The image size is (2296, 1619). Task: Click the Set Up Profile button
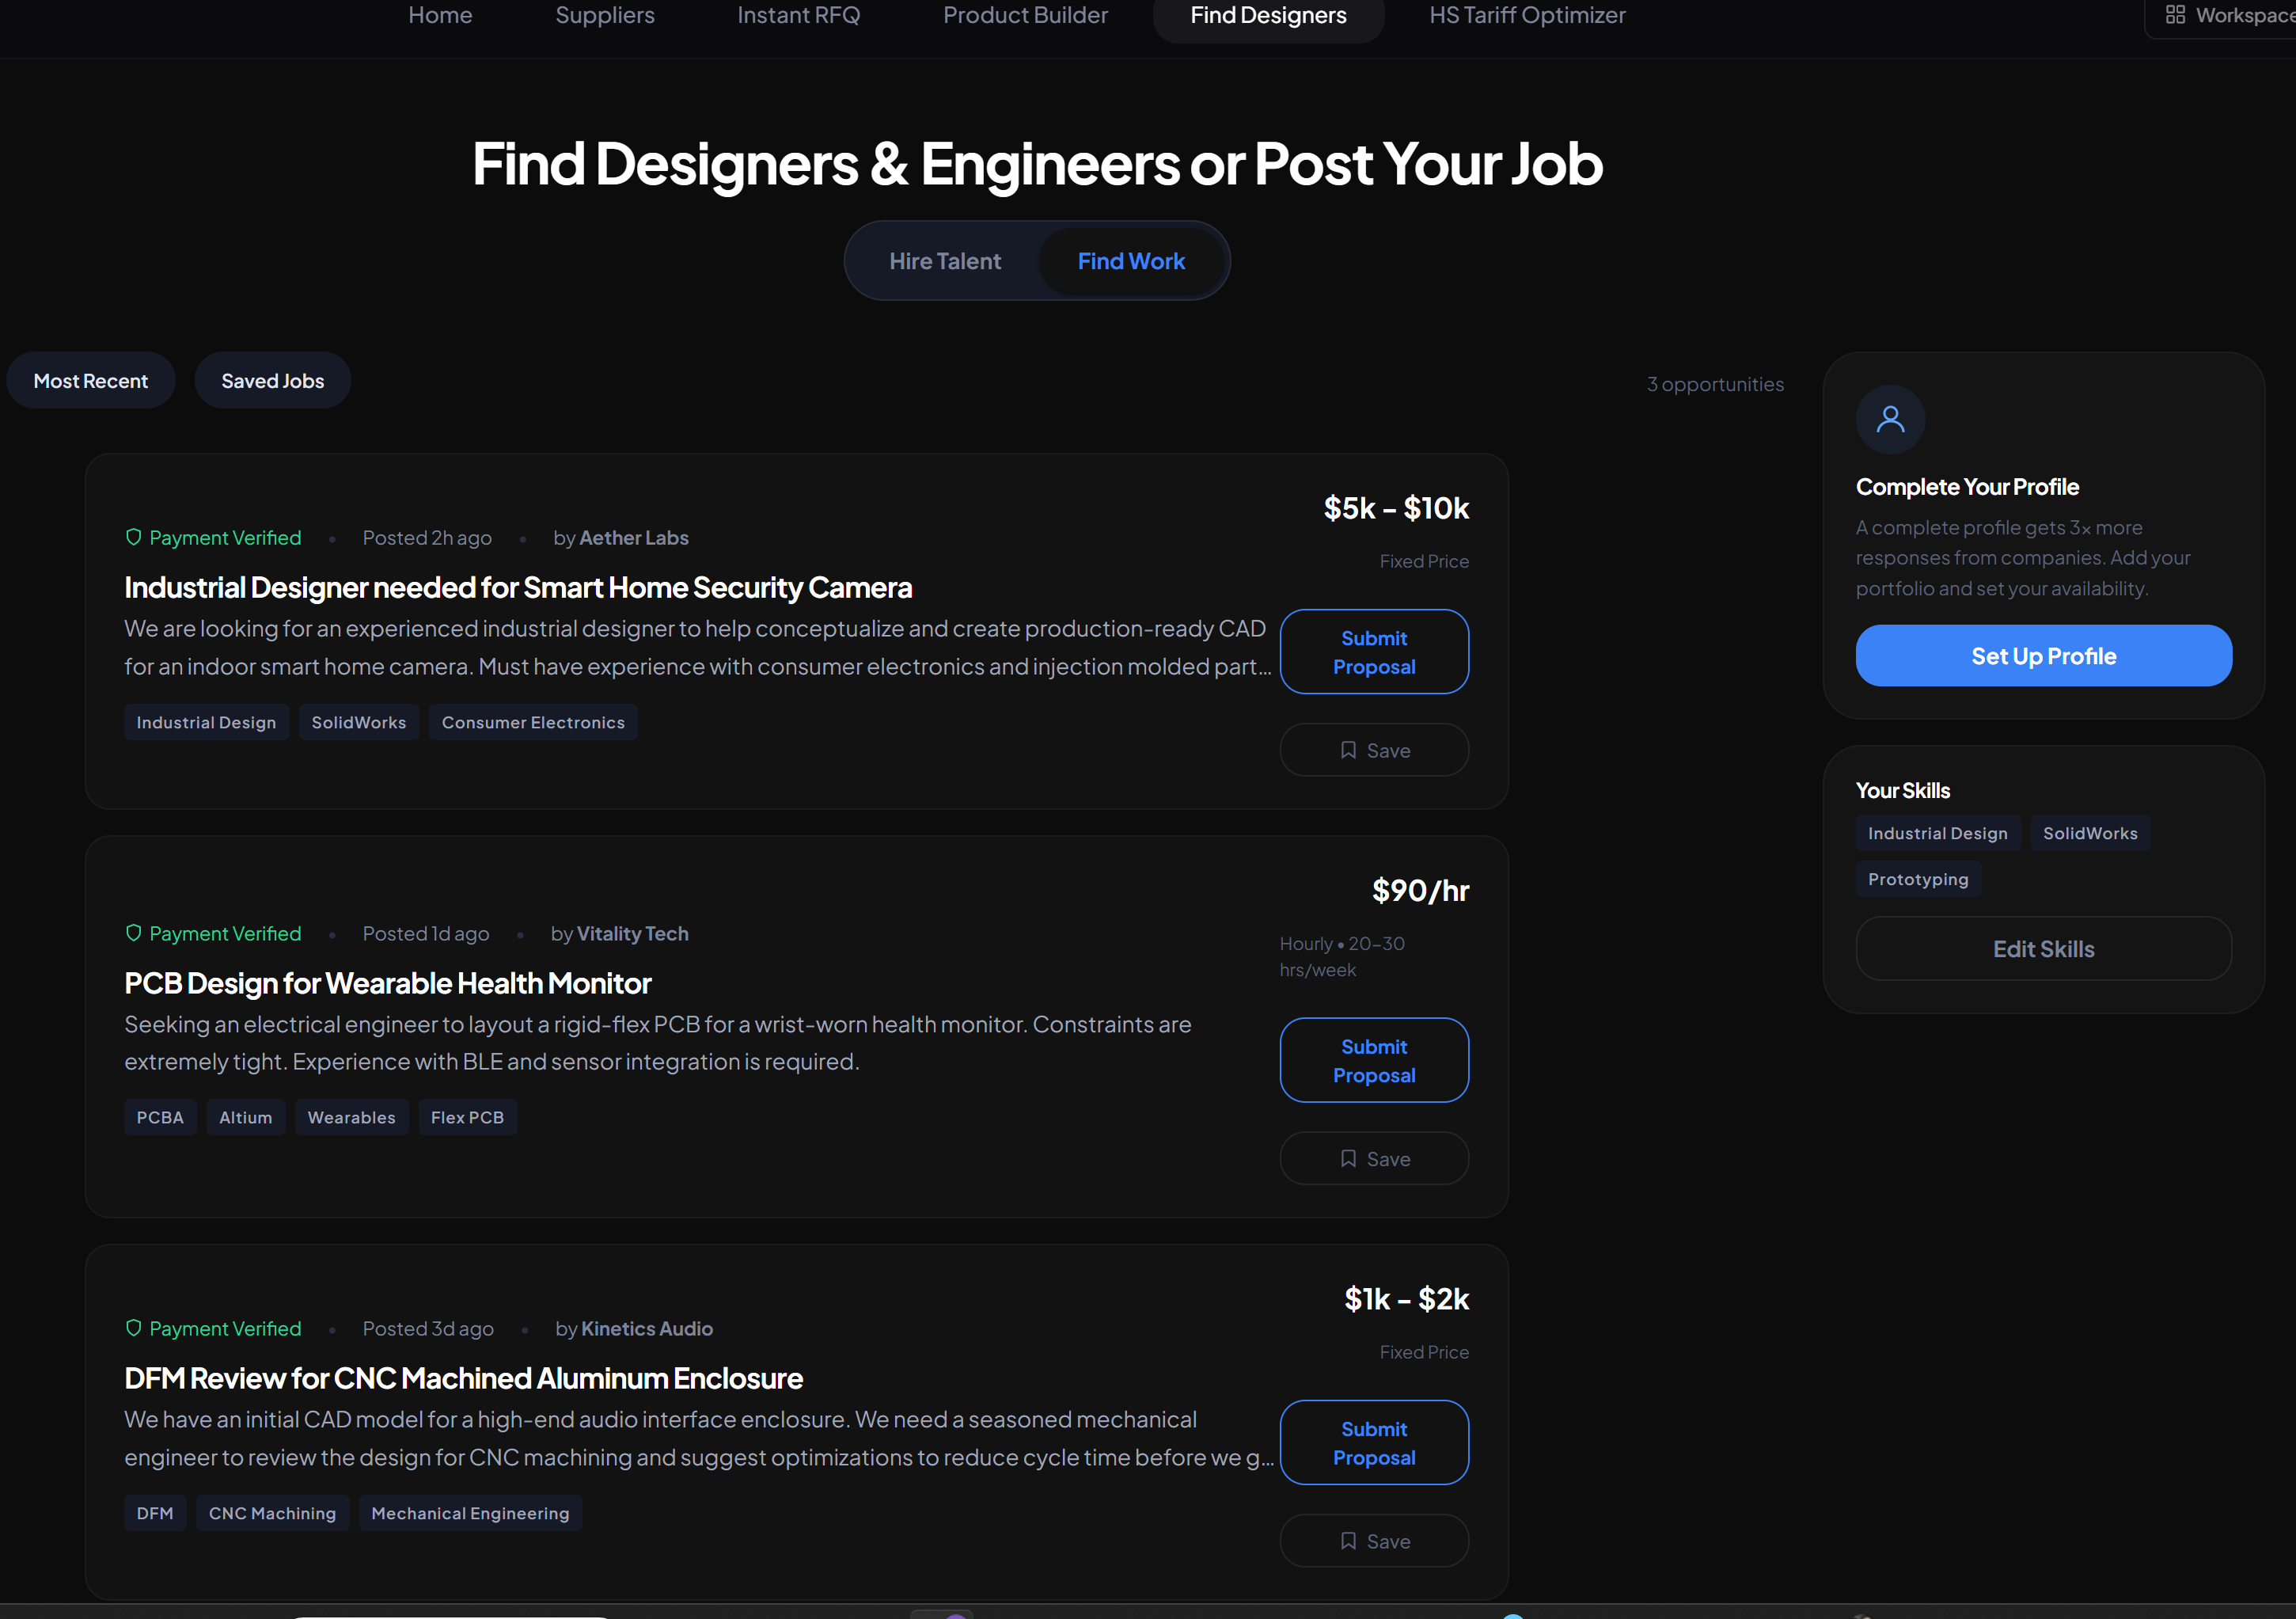tap(2043, 655)
